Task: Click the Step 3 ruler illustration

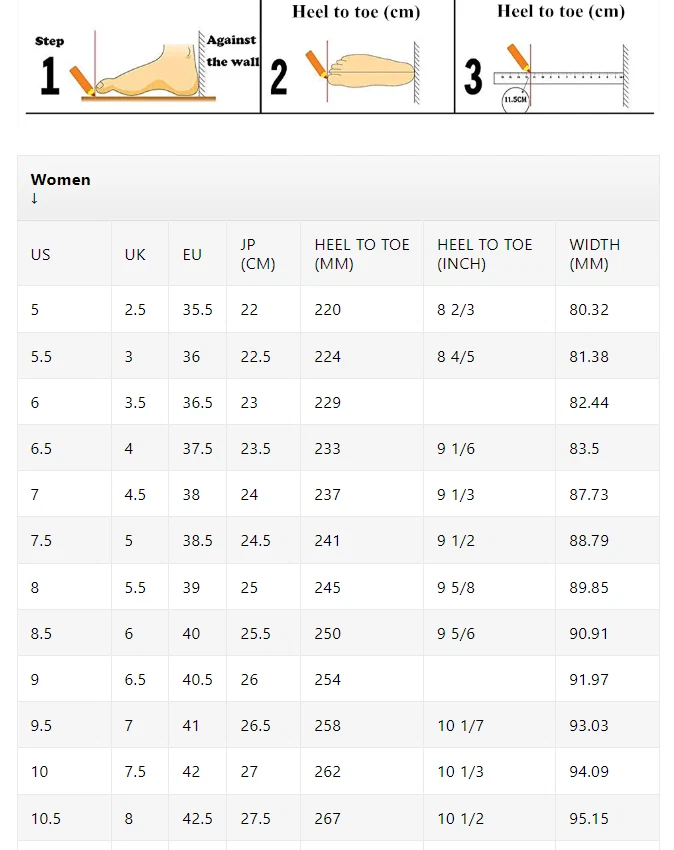Action: coord(559,78)
